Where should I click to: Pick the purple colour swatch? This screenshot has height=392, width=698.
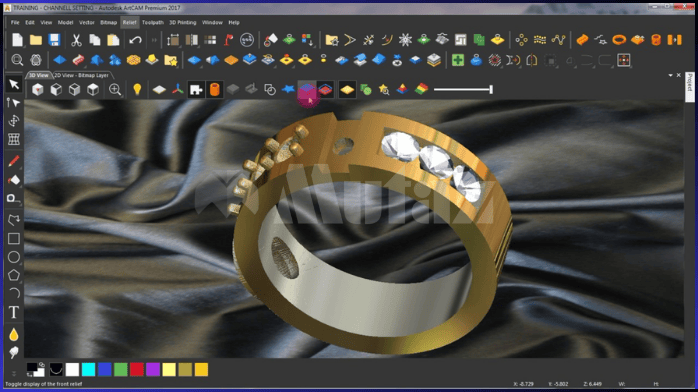pos(153,369)
